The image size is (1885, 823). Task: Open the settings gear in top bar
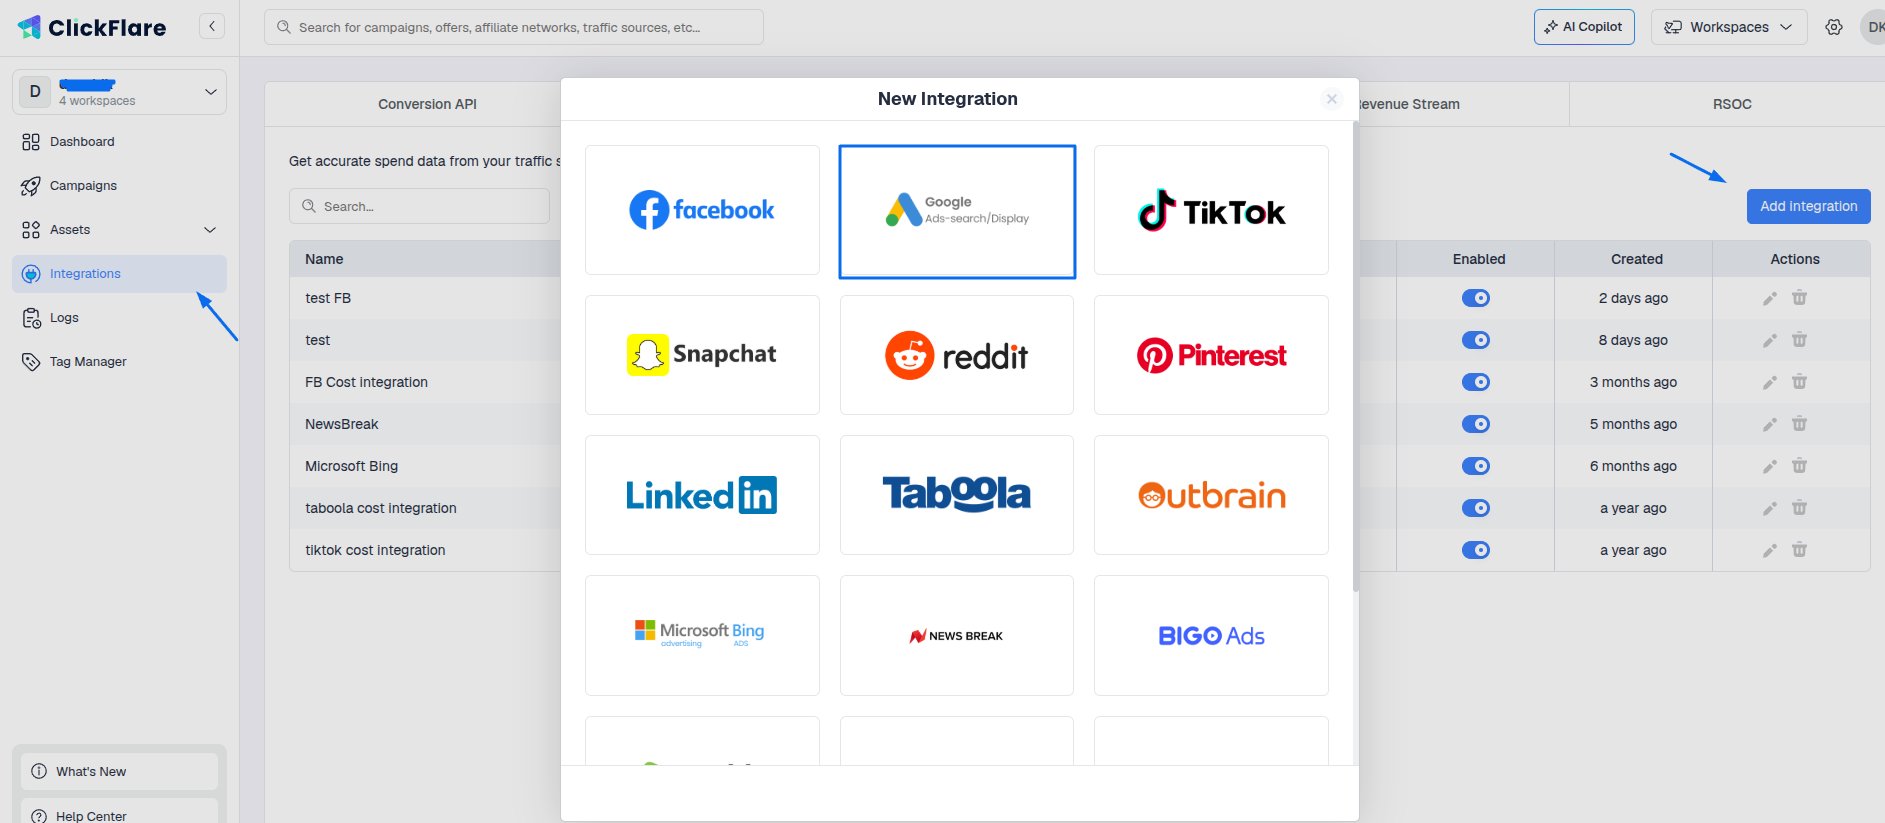[1834, 27]
